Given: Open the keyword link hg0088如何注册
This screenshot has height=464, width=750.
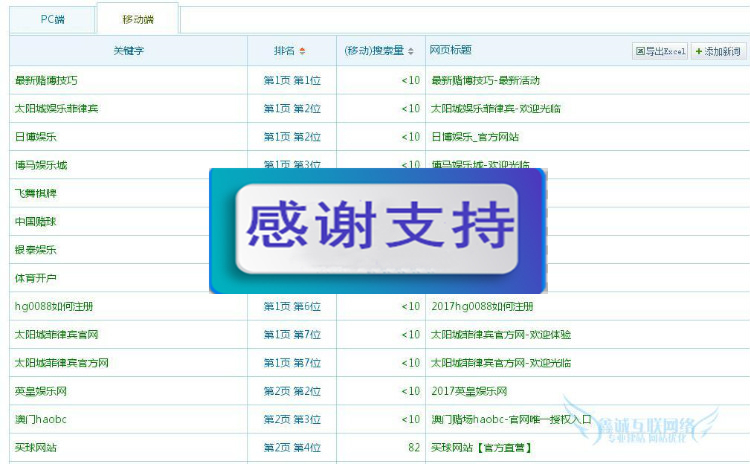Looking at the screenshot, I should coord(54,306).
